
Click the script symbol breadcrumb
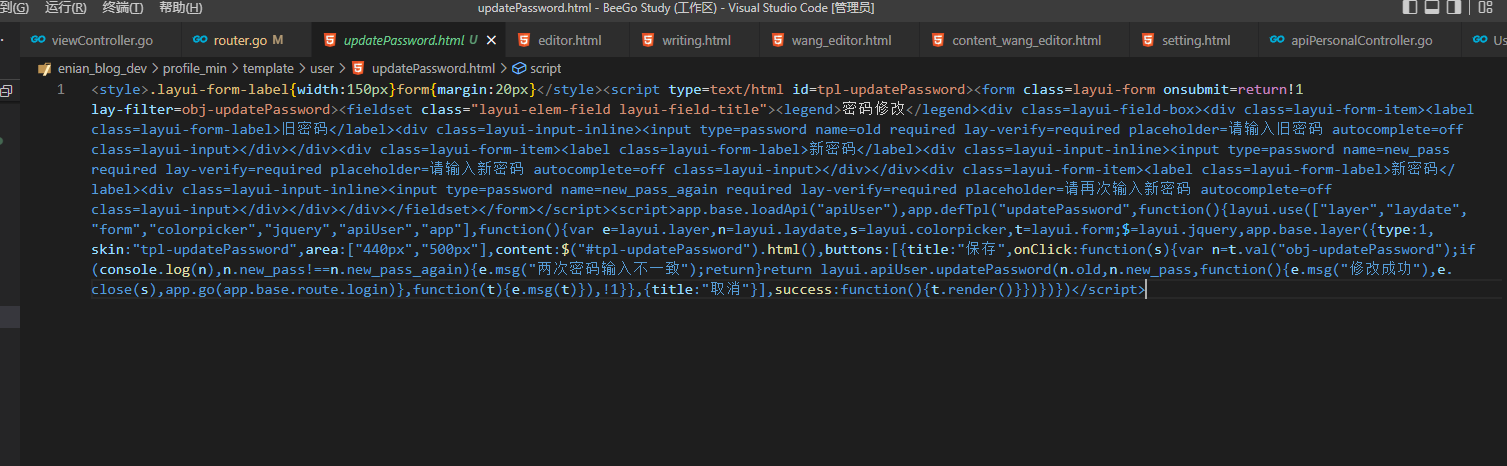point(545,69)
